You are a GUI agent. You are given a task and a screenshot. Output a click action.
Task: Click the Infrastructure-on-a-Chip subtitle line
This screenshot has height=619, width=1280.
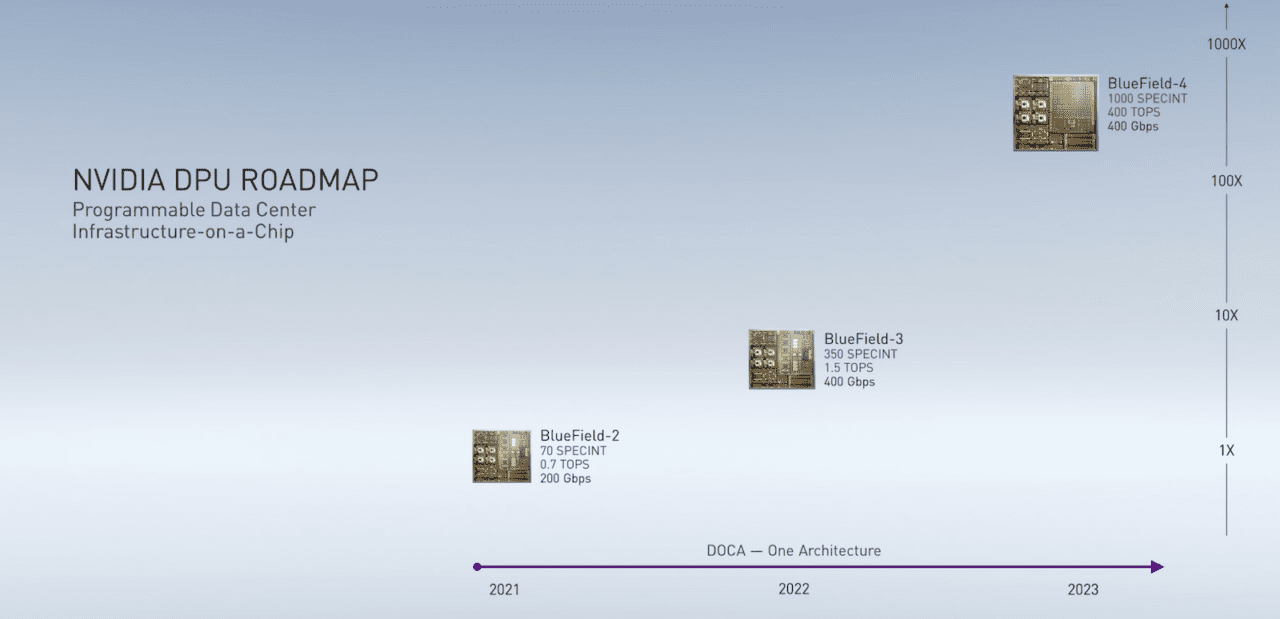(183, 232)
